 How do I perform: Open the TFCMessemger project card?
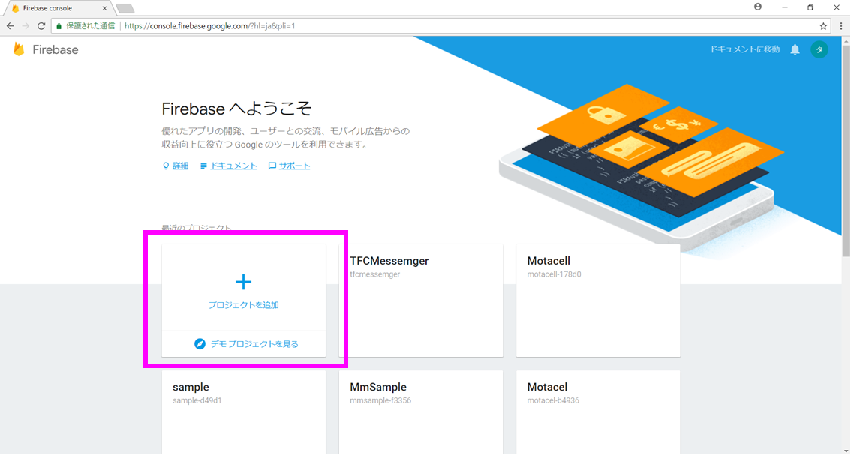[421, 300]
